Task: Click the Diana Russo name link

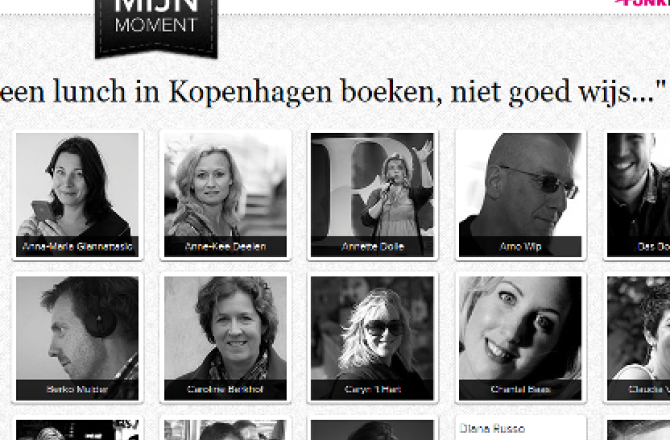Action: 492,428
